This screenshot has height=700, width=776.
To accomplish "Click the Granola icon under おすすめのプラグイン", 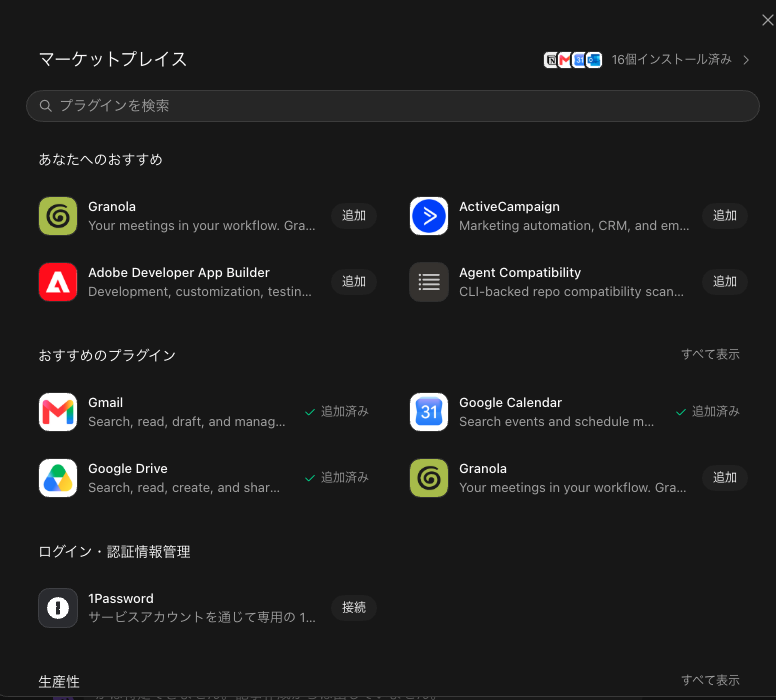I will pyautogui.click(x=429, y=478).
